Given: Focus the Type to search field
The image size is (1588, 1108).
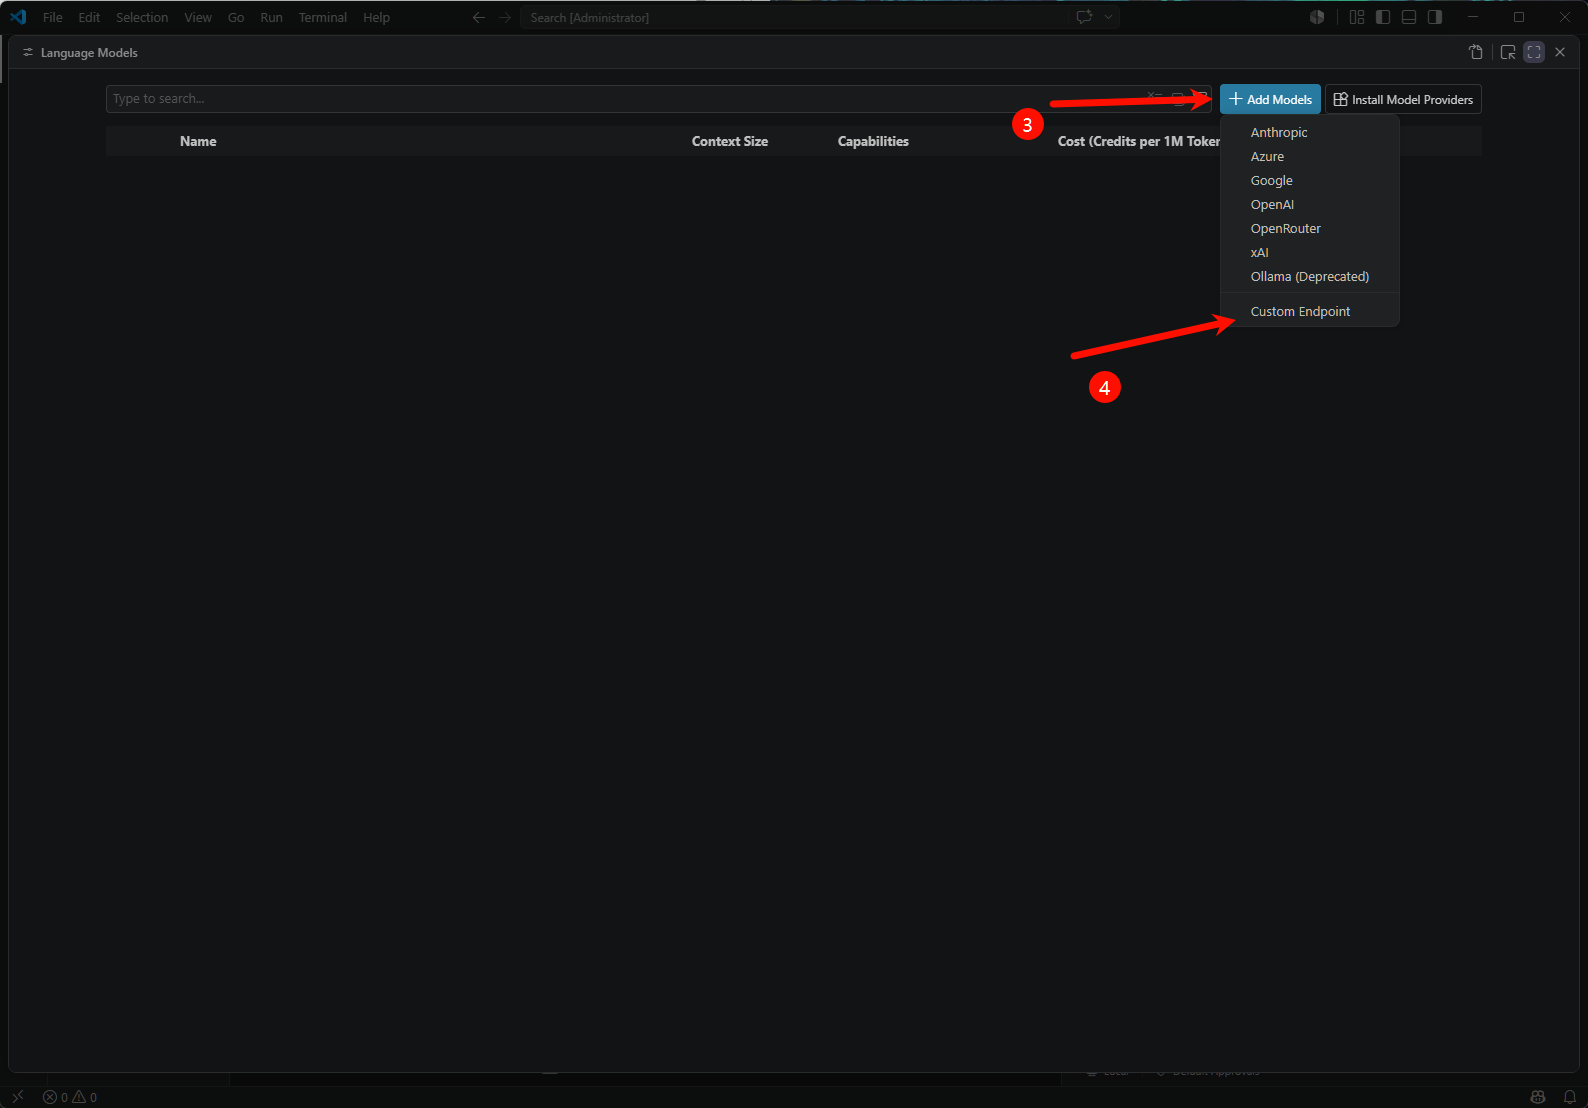Looking at the screenshot, I should pos(658,99).
